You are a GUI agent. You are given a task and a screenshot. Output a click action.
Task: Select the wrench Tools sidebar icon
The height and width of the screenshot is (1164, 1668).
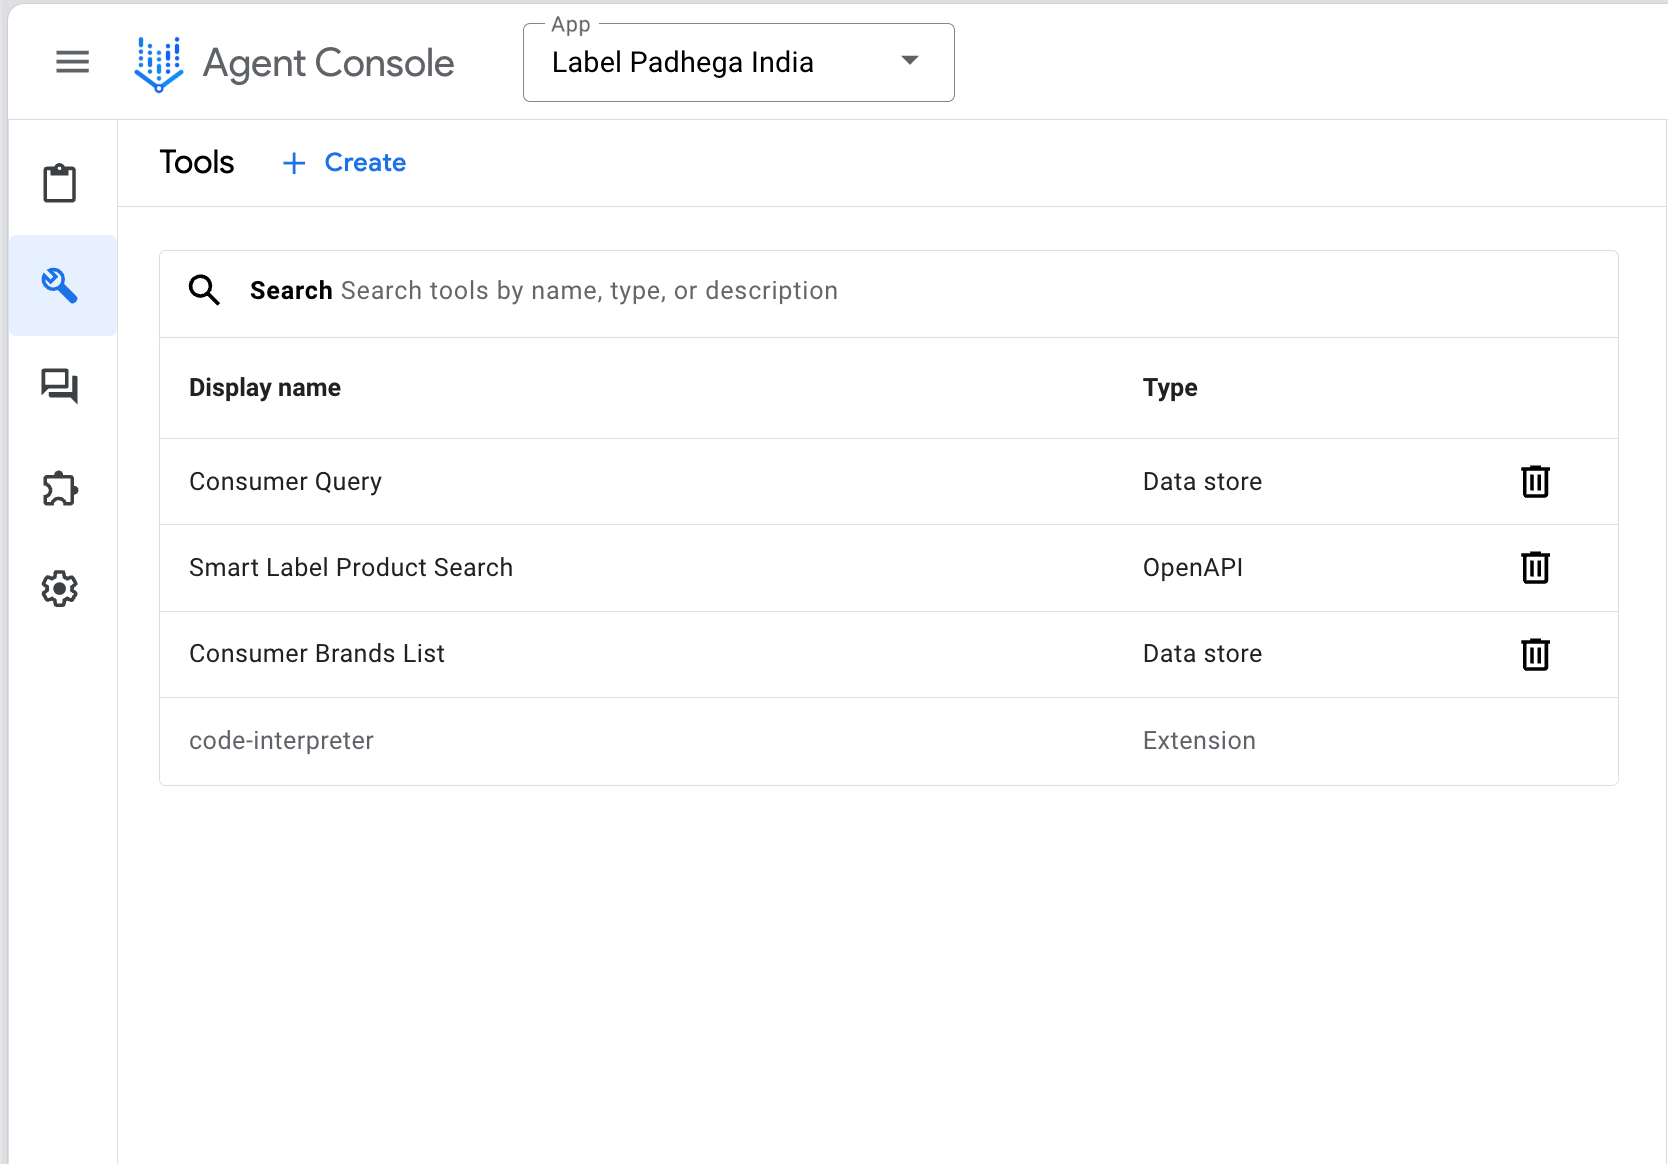click(60, 286)
